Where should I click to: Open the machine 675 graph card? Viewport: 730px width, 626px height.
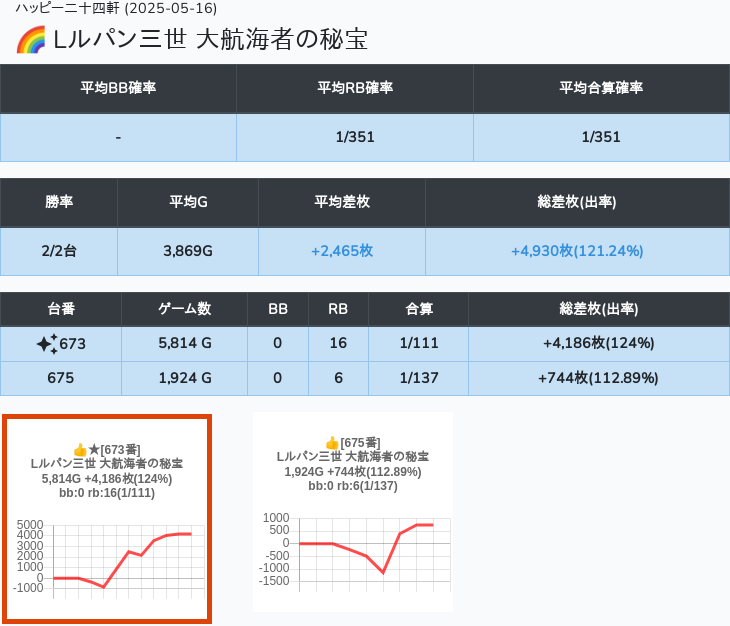point(353,511)
